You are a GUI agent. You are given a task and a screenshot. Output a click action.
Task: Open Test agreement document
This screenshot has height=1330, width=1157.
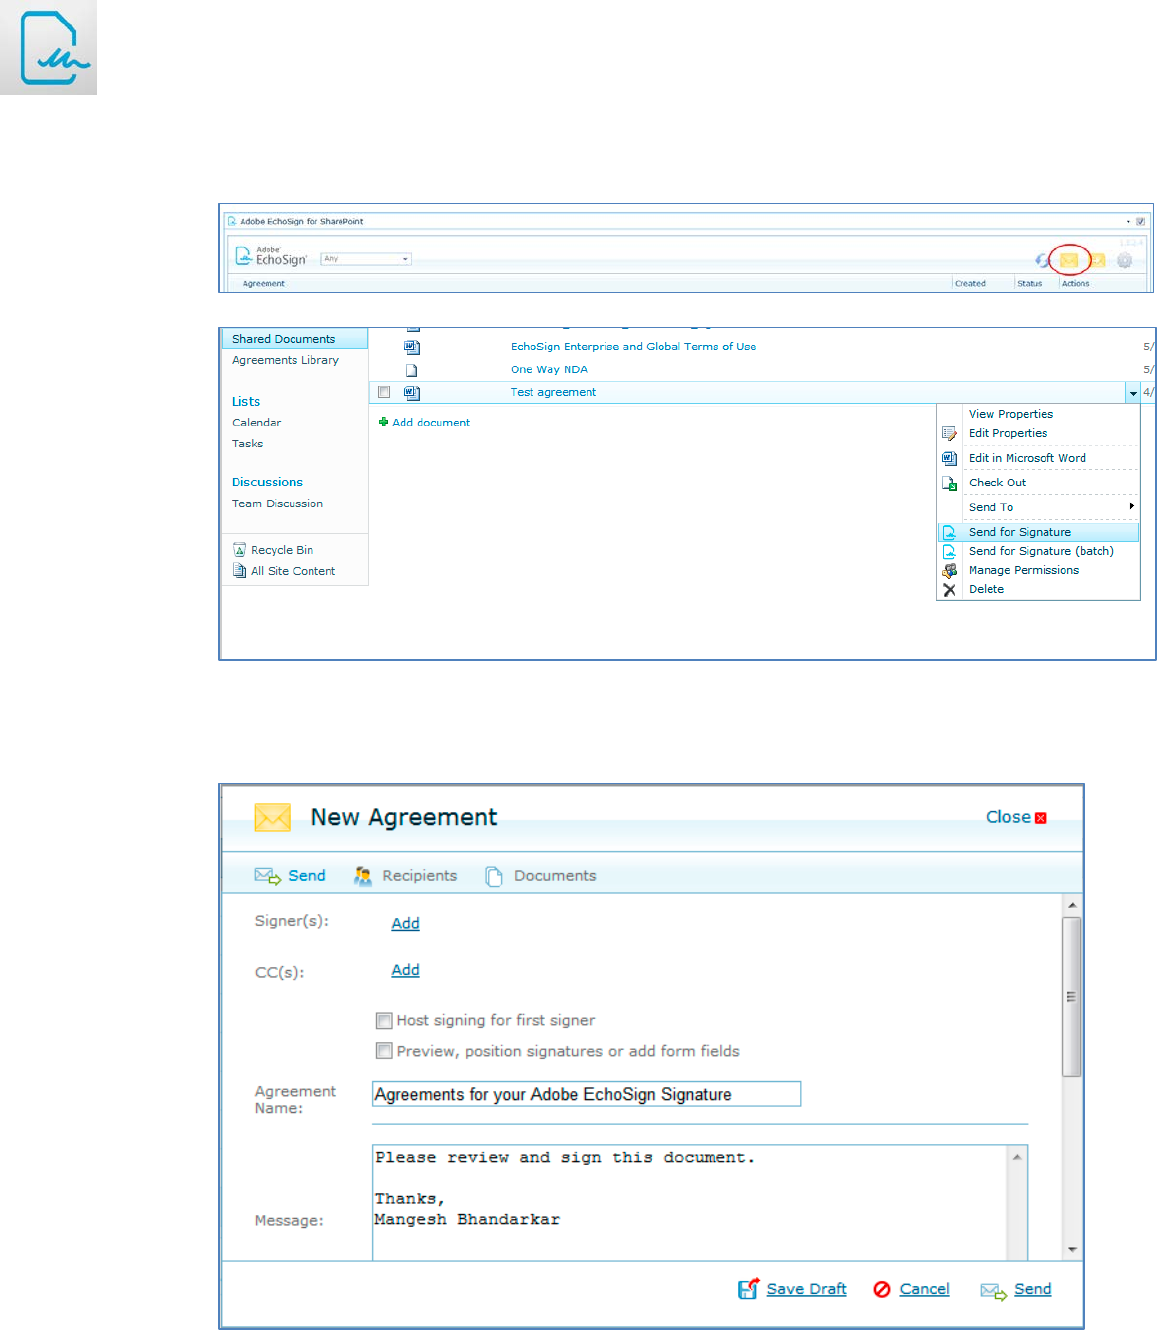[553, 392]
